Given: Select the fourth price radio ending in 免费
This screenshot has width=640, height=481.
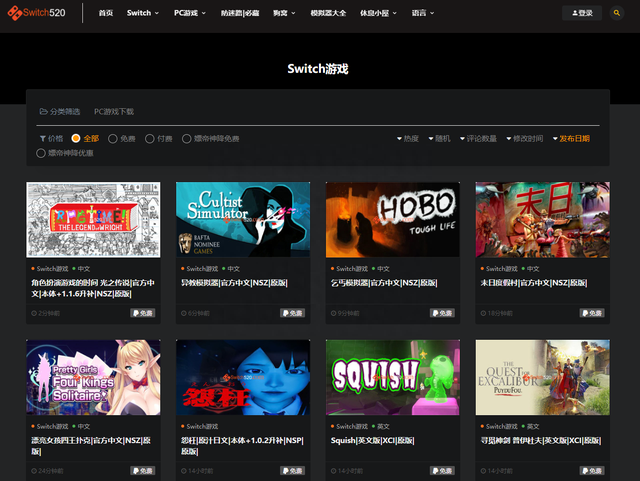Looking at the screenshot, I should point(187,139).
